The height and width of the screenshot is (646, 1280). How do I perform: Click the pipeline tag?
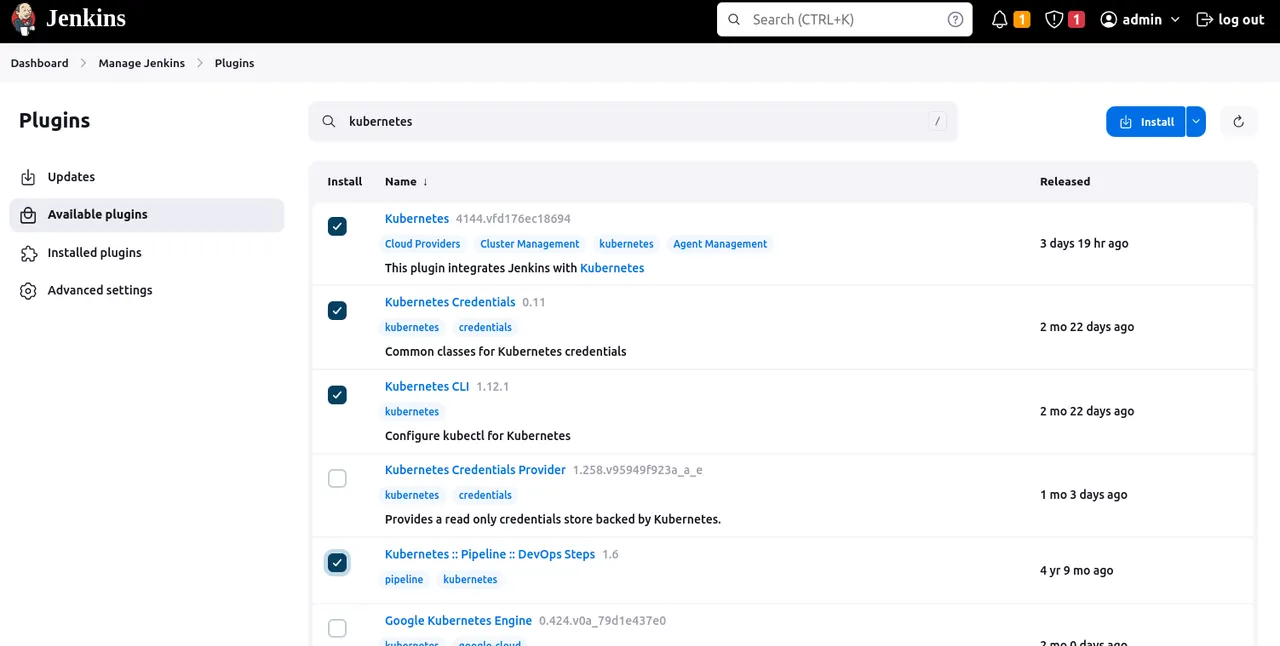(404, 580)
